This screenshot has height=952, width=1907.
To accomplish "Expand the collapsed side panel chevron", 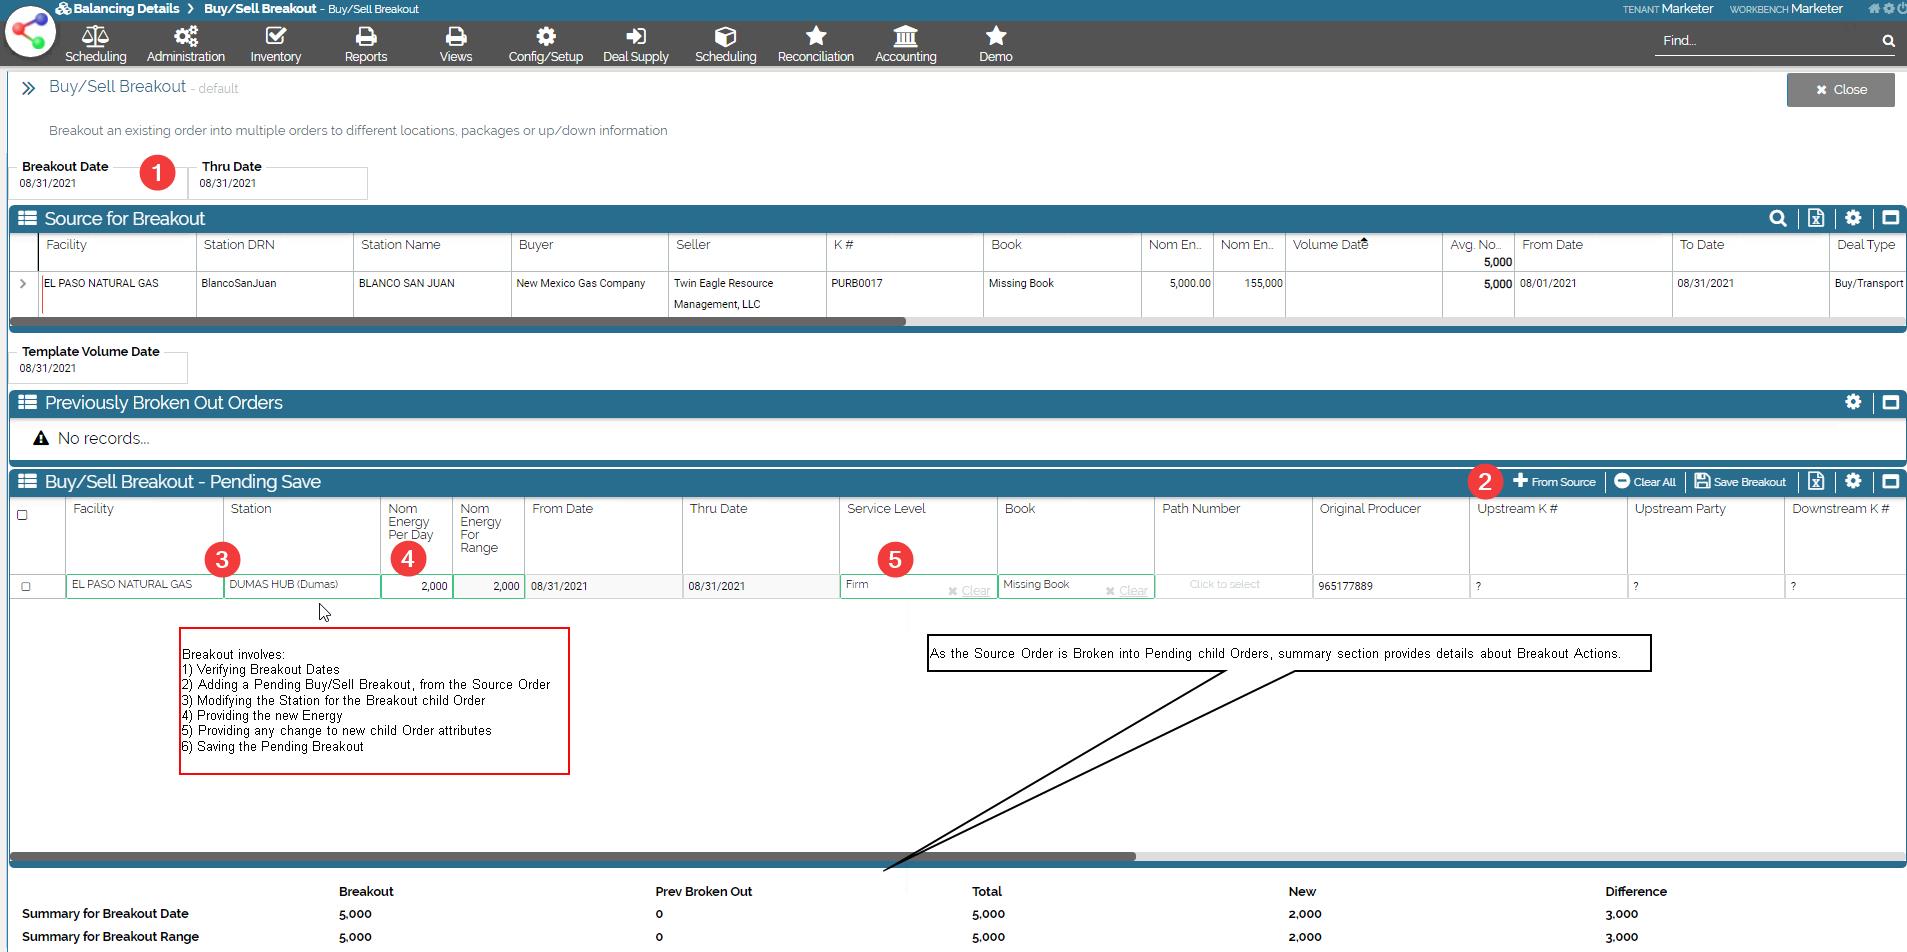I will point(28,88).
